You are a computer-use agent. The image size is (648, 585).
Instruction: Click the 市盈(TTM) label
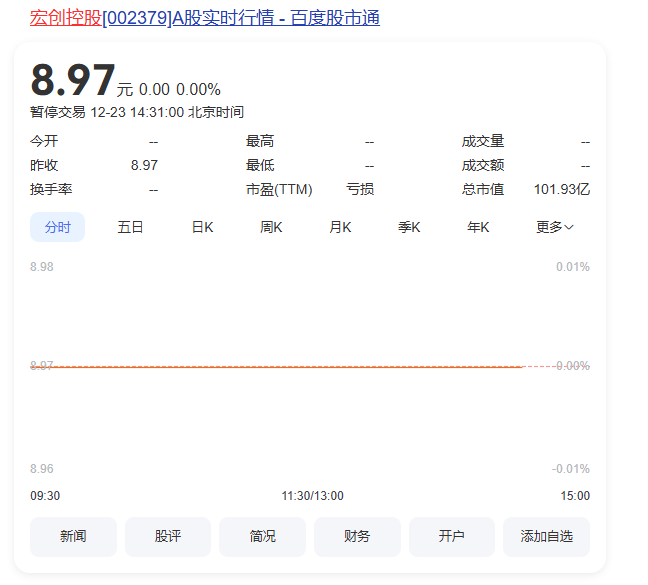[x=279, y=190]
